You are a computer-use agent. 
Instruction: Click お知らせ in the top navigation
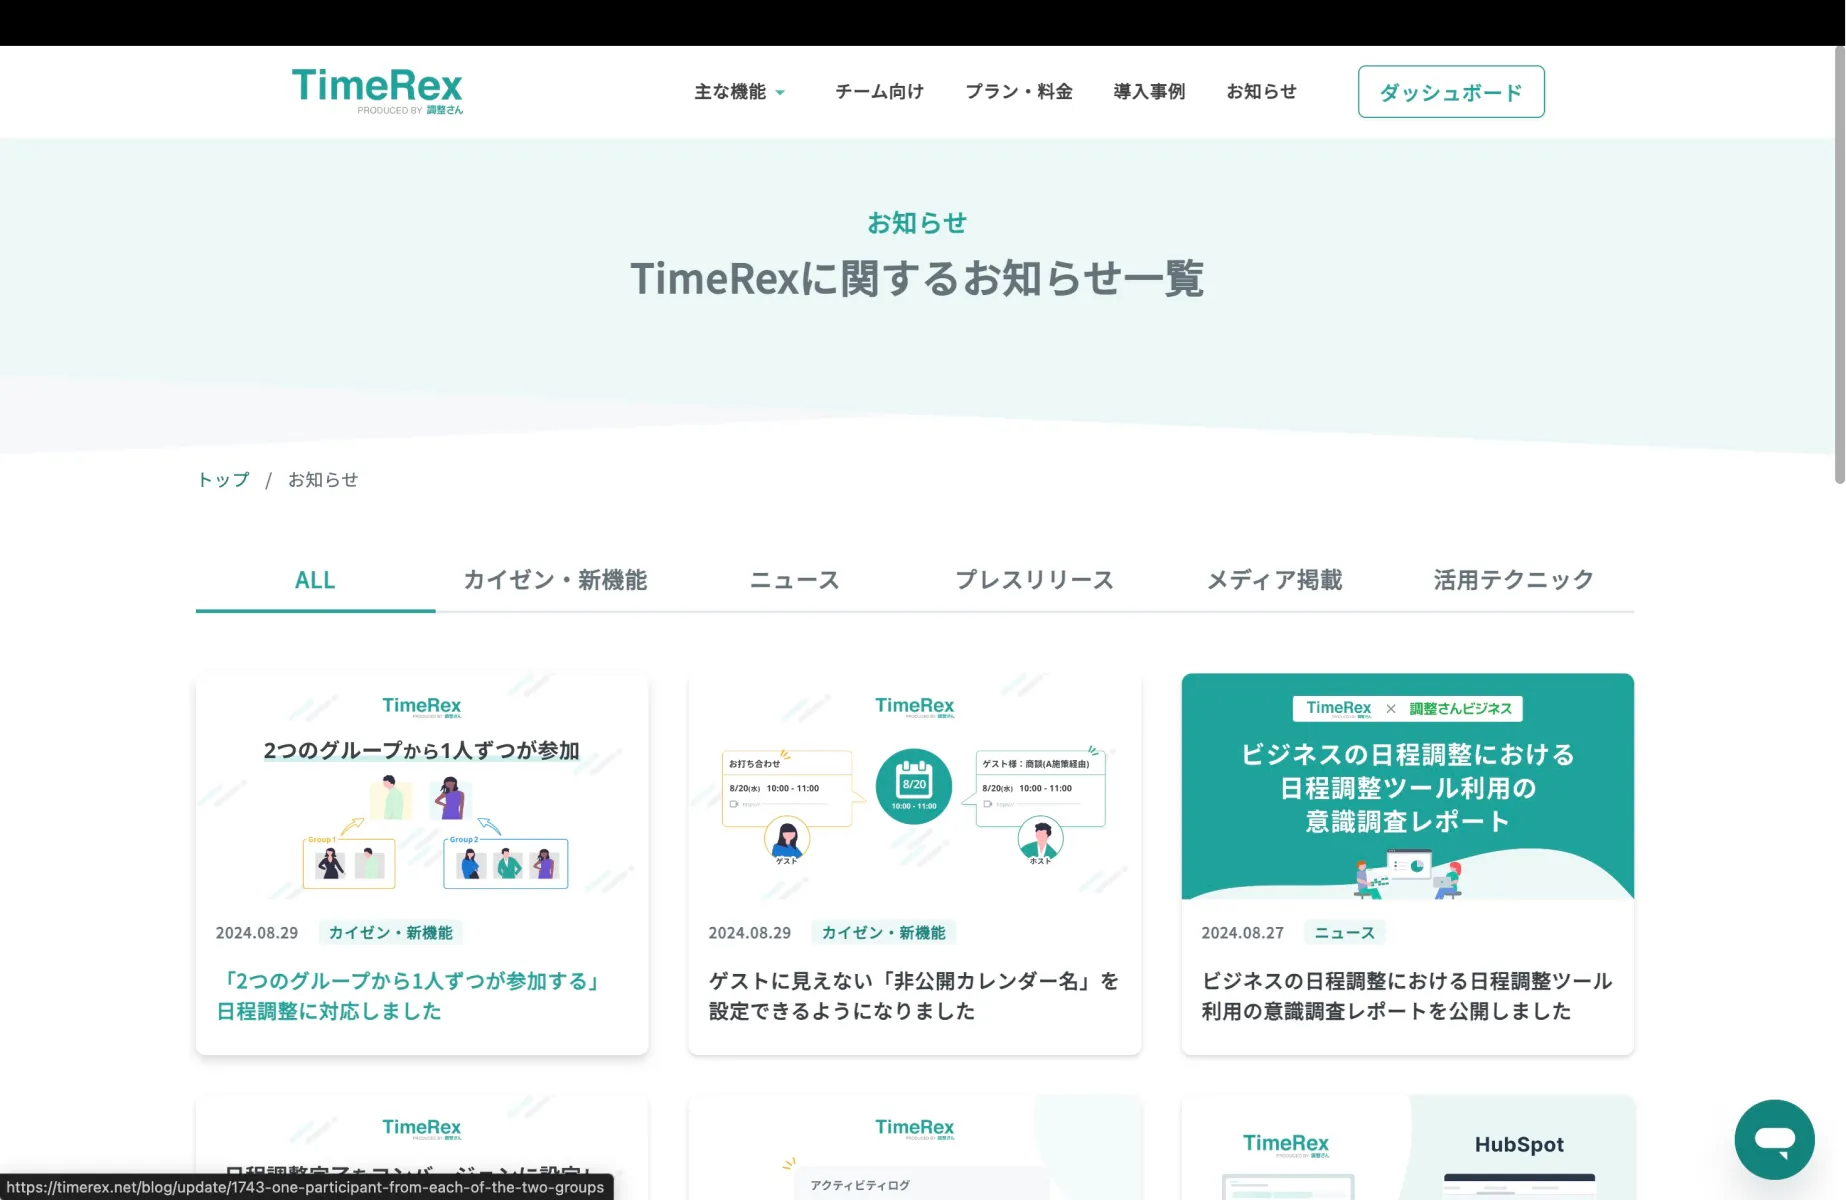click(1261, 92)
